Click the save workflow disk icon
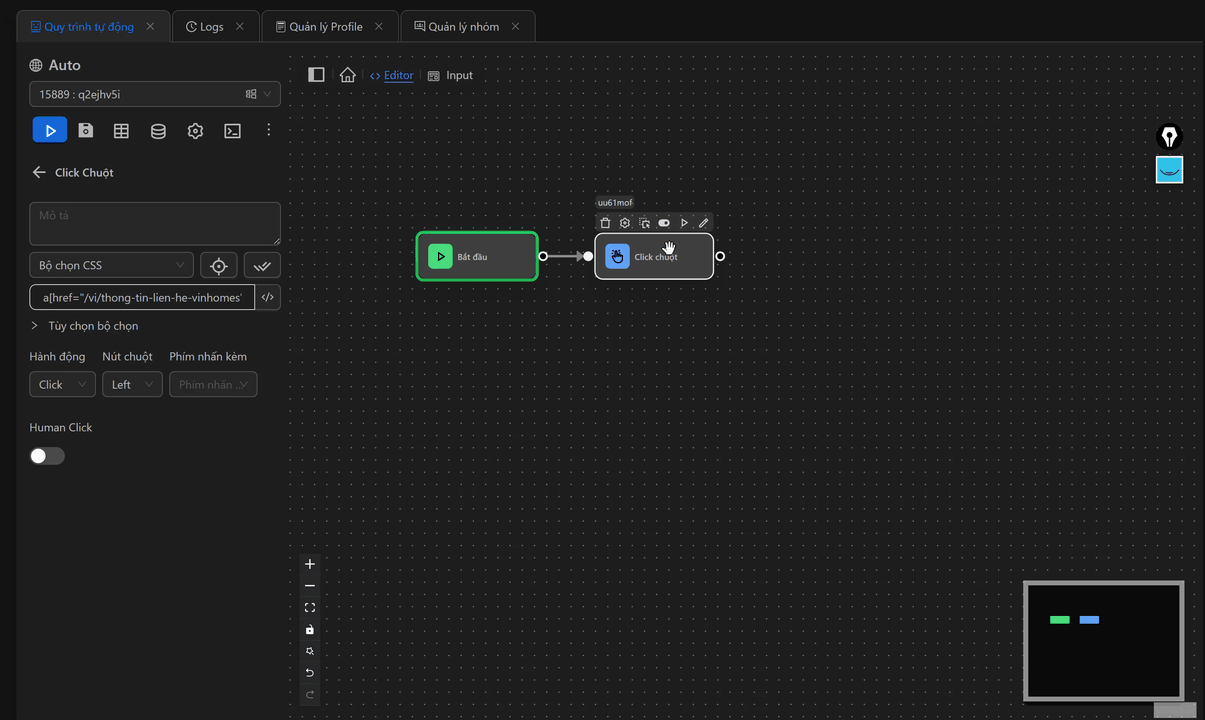Screen dimensions: 1205x720 point(86,130)
